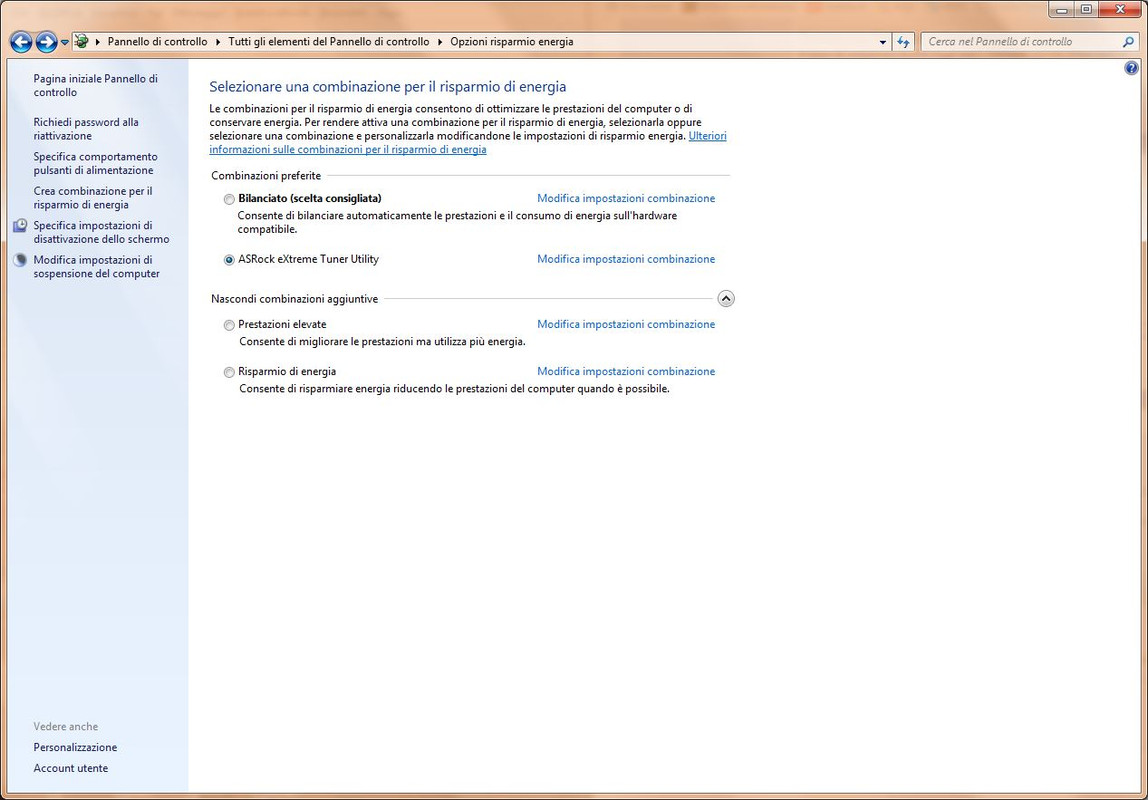Viewport: 1148px width, 800px height.
Task: Open Tutti gli elementi del Pannello di controllo
Action: tap(329, 42)
